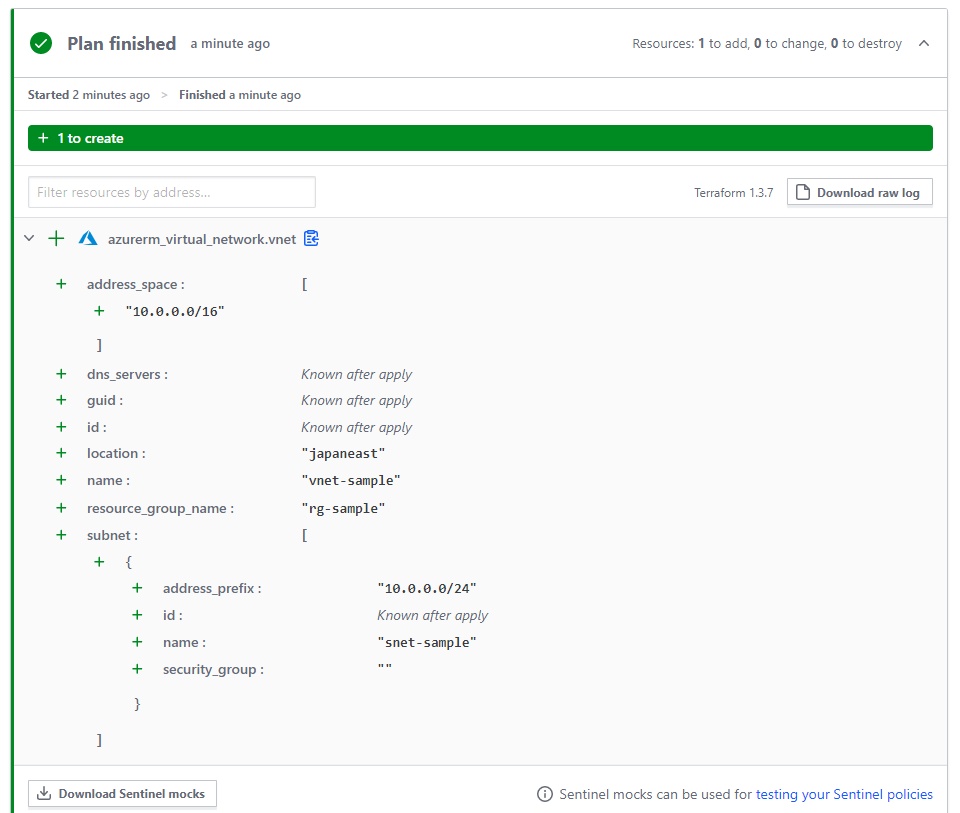Viewport: 960px width, 813px height.
Task: Click the large plus icon beside the resource
Action: [56, 238]
